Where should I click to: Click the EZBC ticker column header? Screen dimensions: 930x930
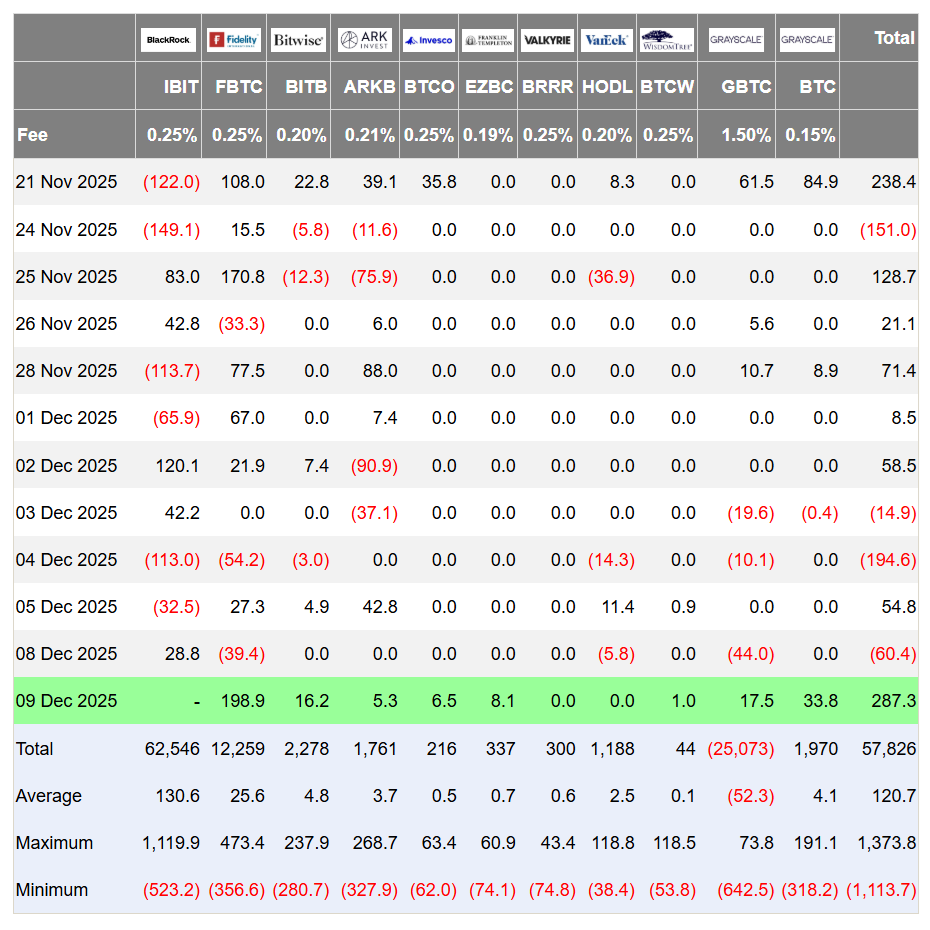[489, 87]
